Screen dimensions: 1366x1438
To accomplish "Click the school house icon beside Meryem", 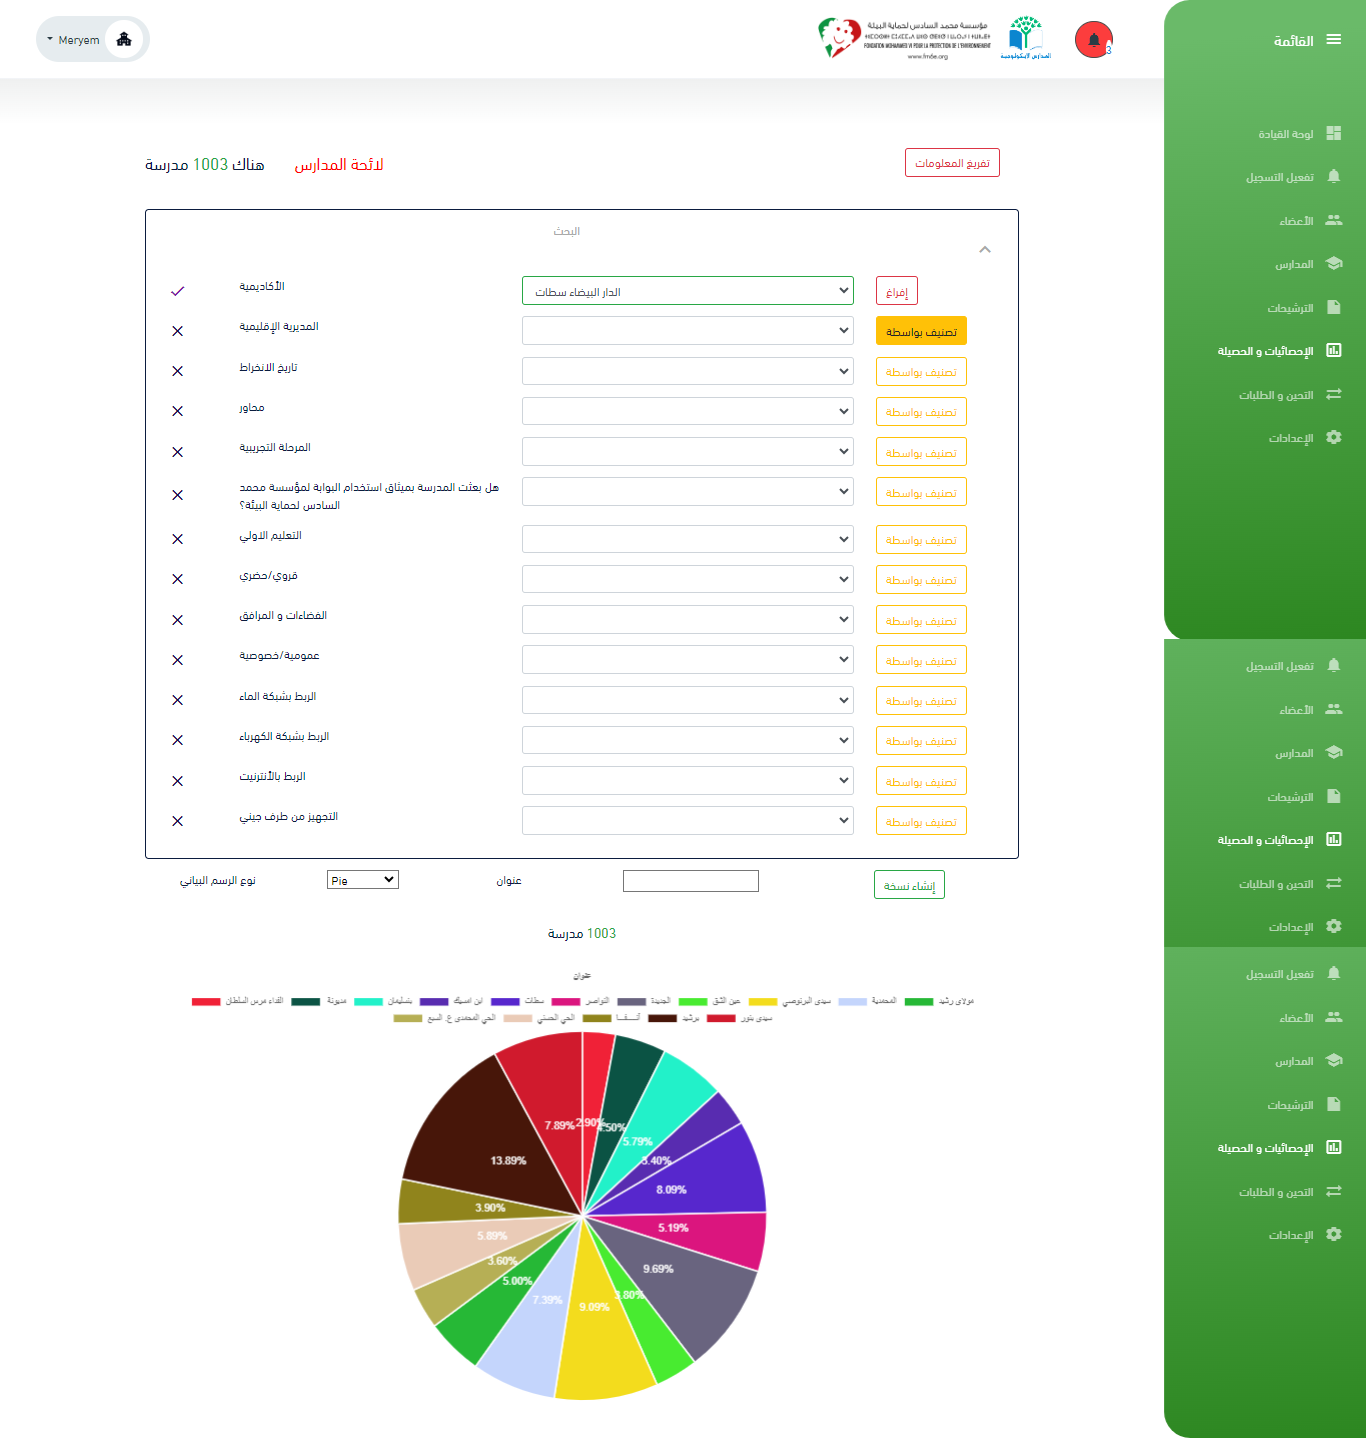I will click(124, 40).
